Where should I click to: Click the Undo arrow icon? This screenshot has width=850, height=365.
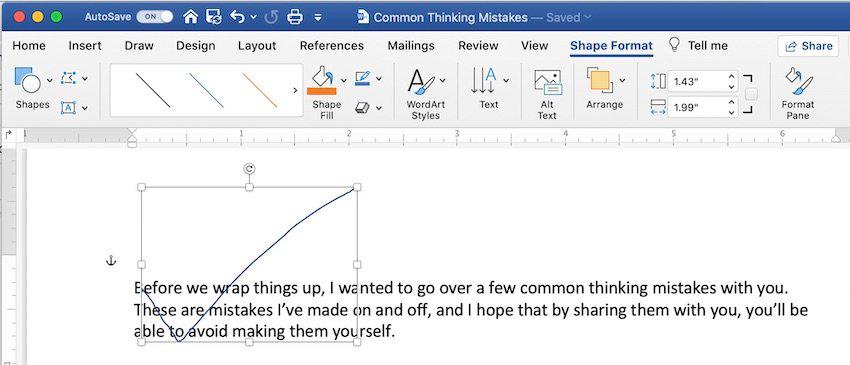click(237, 17)
